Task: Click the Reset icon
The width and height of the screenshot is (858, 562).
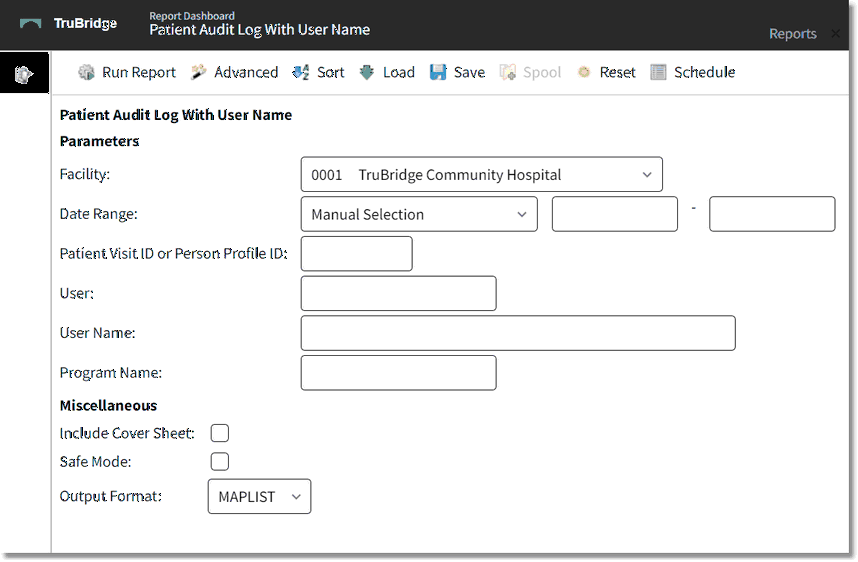Action: [x=584, y=72]
